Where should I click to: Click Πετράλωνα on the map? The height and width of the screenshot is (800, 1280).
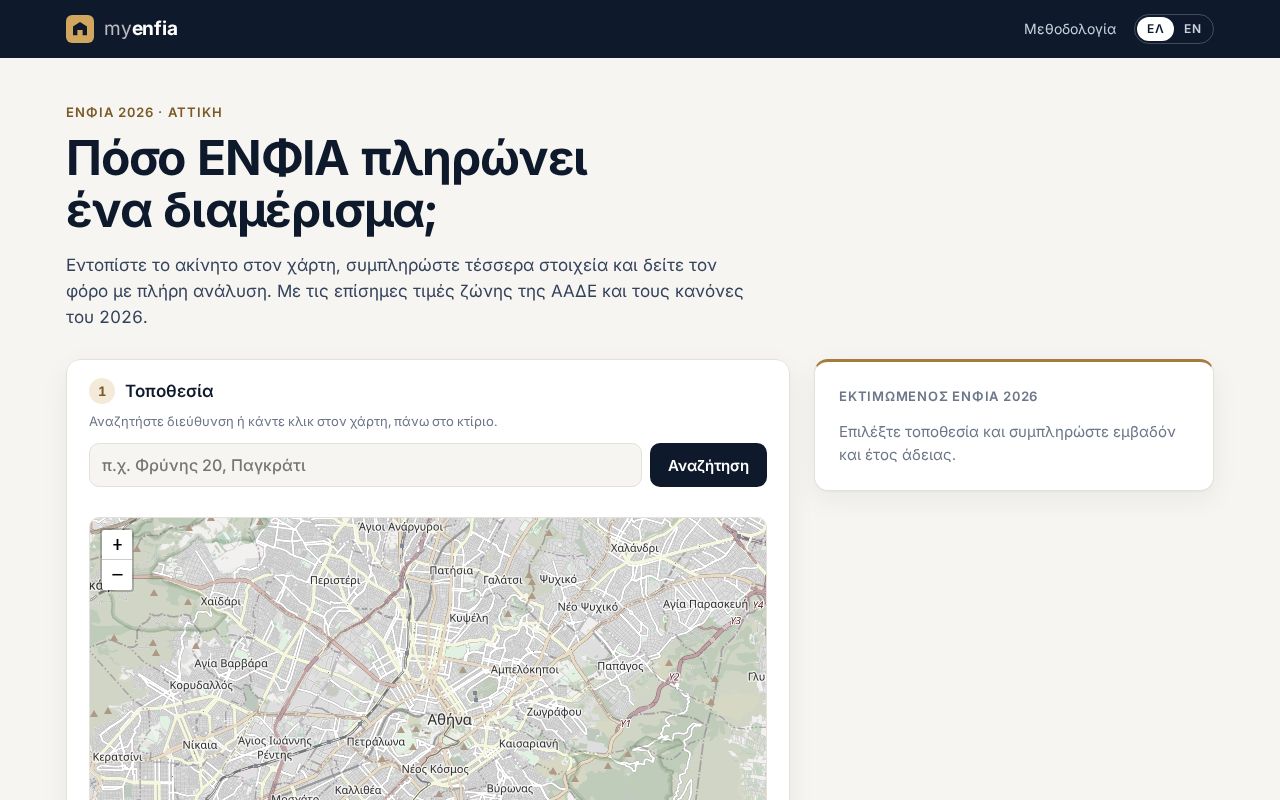pyautogui.click(x=375, y=743)
